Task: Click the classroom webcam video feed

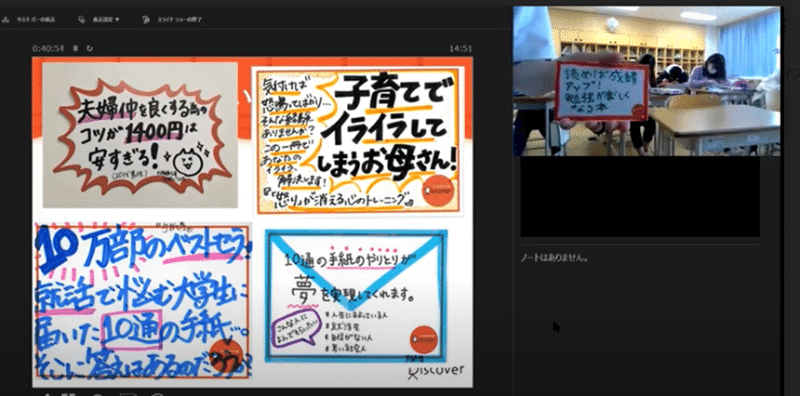Action: [x=646, y=81]
